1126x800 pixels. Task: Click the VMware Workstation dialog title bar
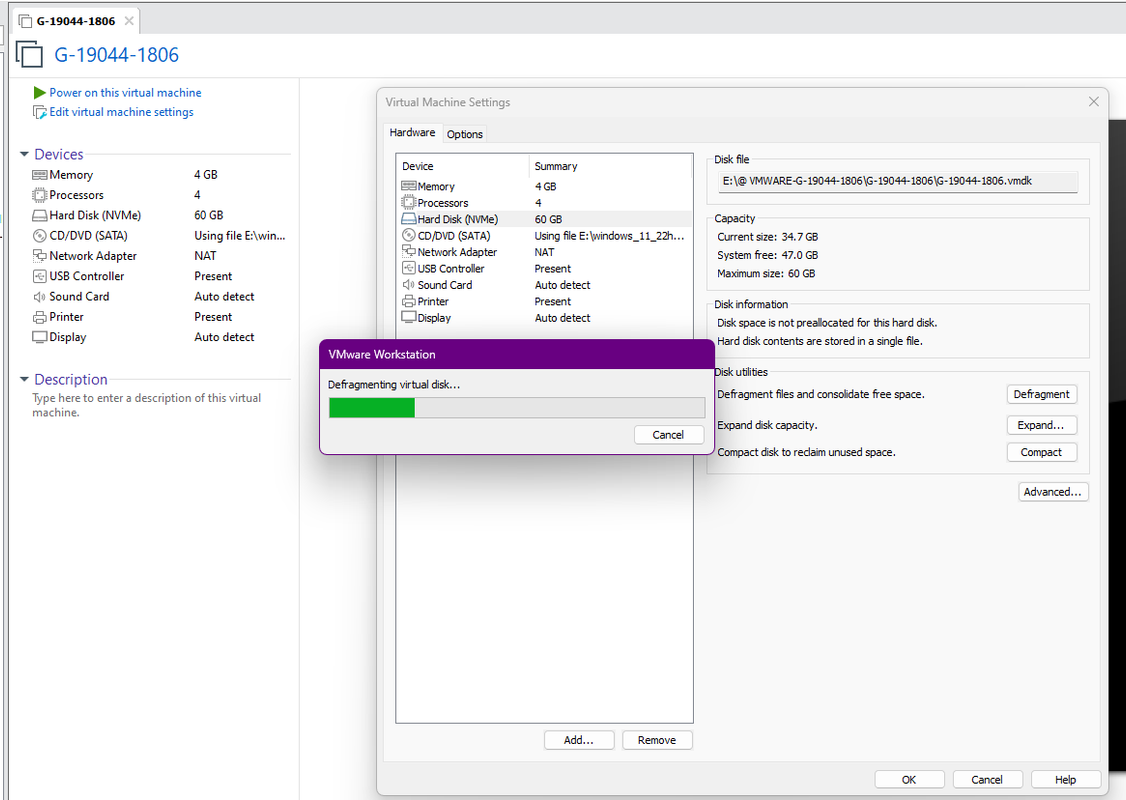coord(517,354)
